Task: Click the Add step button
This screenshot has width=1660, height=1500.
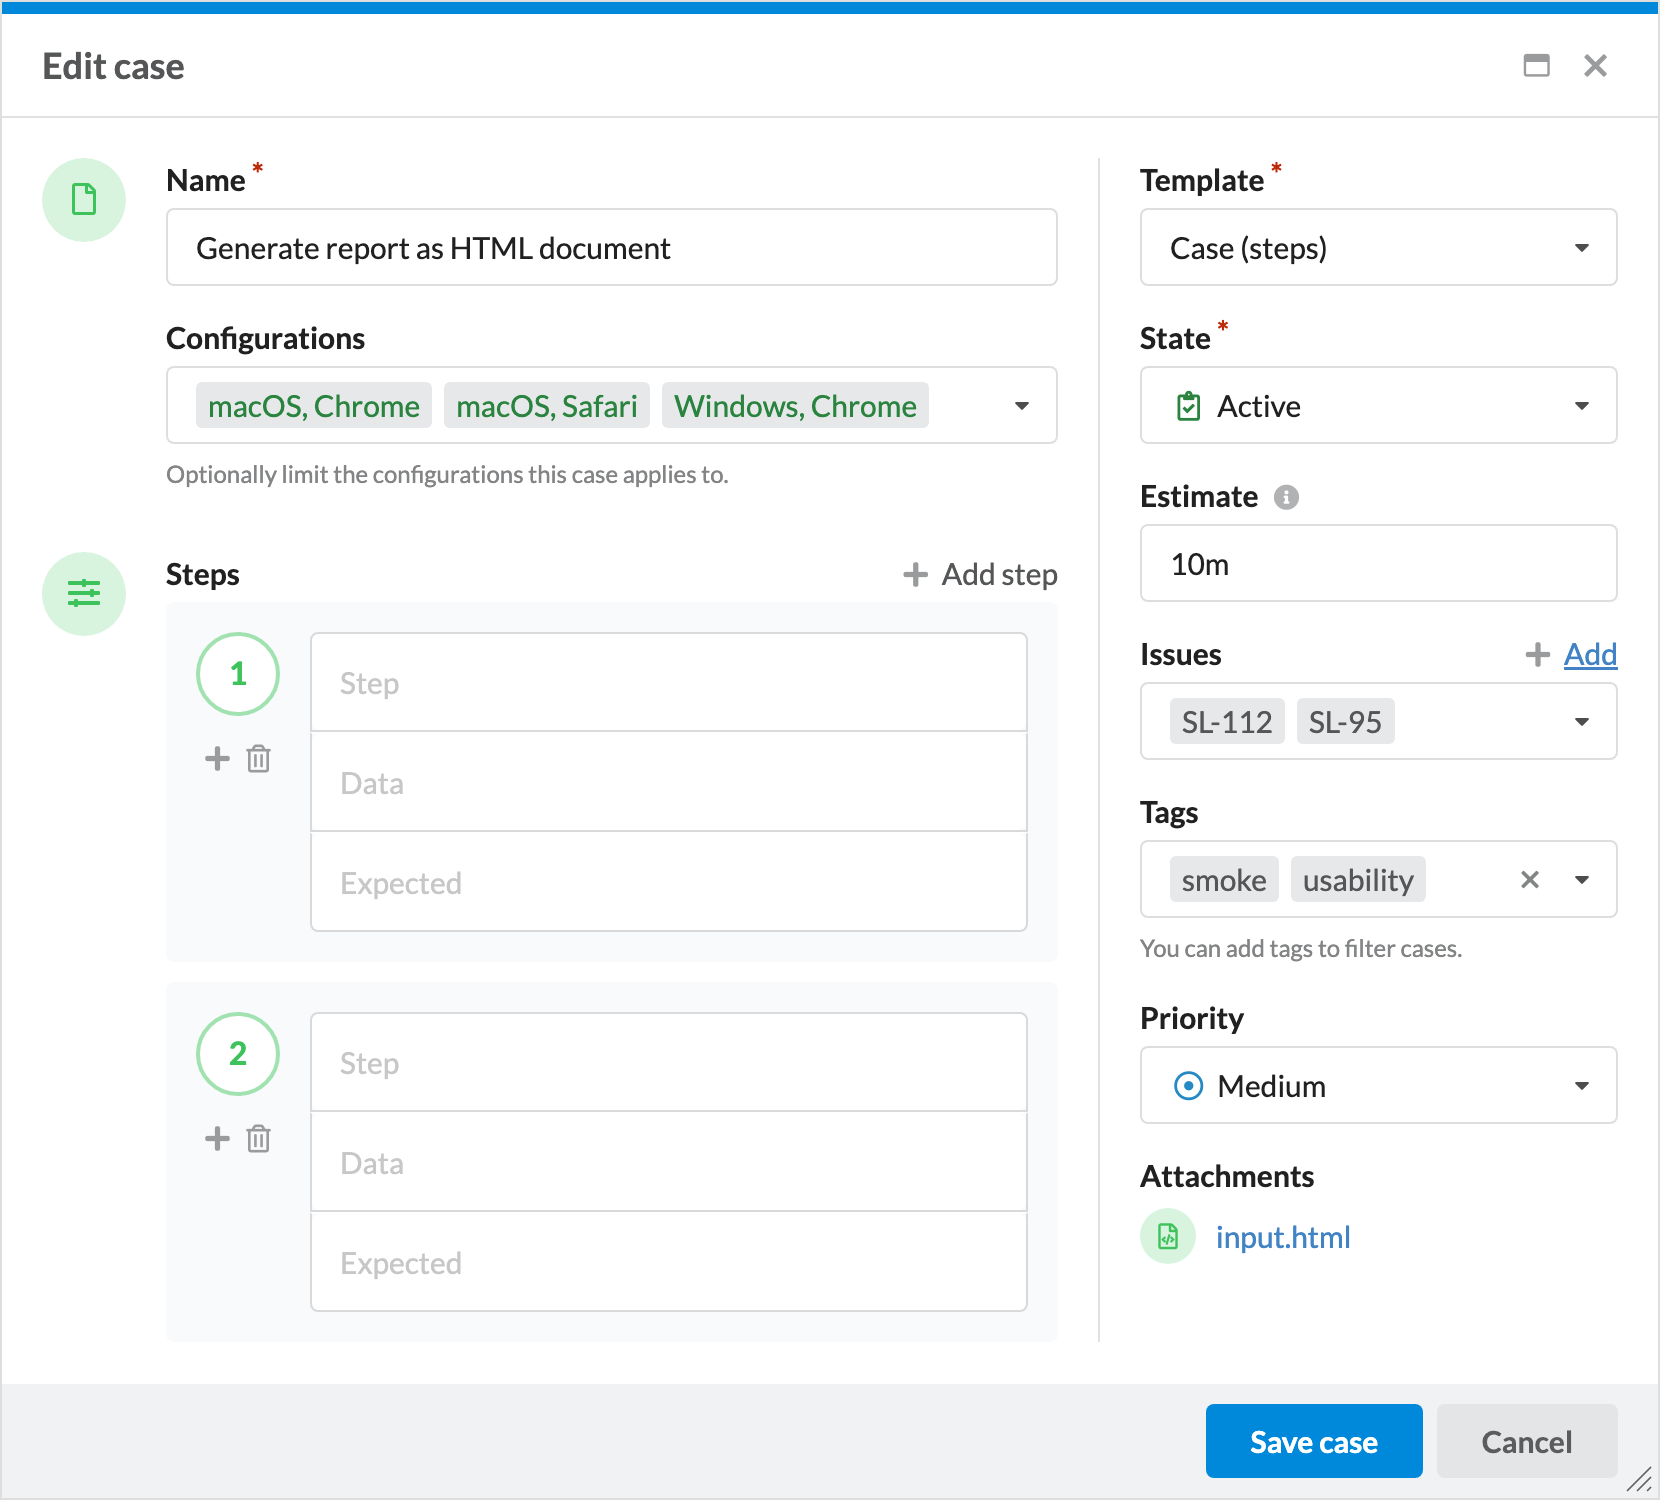Action: pos(980,575)
